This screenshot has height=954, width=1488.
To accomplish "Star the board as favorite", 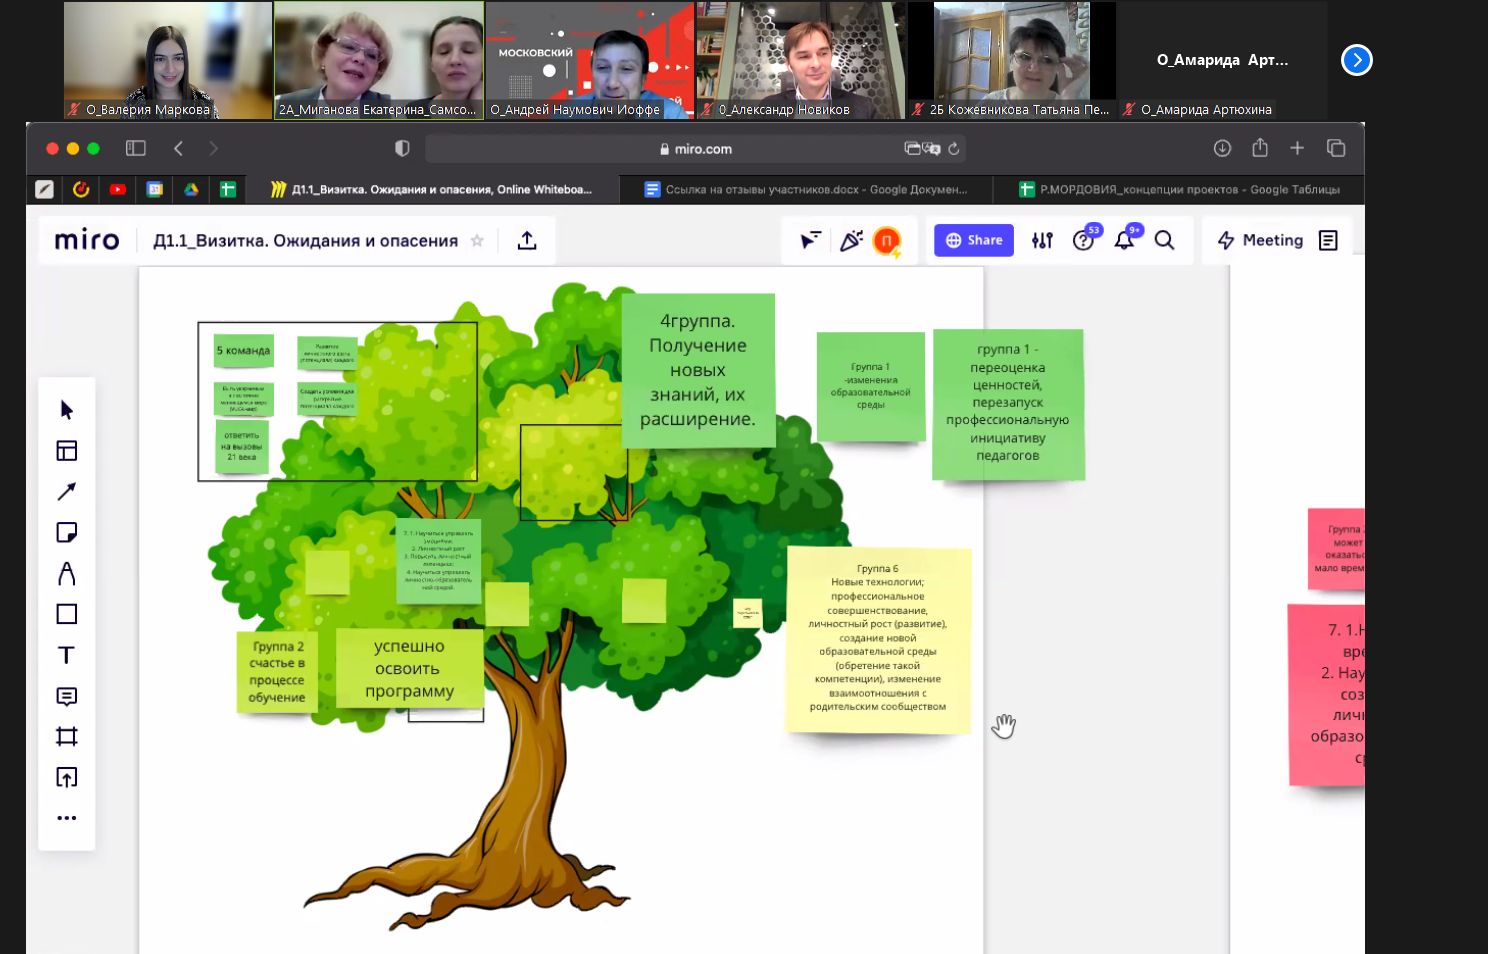I will click(x=477, y=241).
